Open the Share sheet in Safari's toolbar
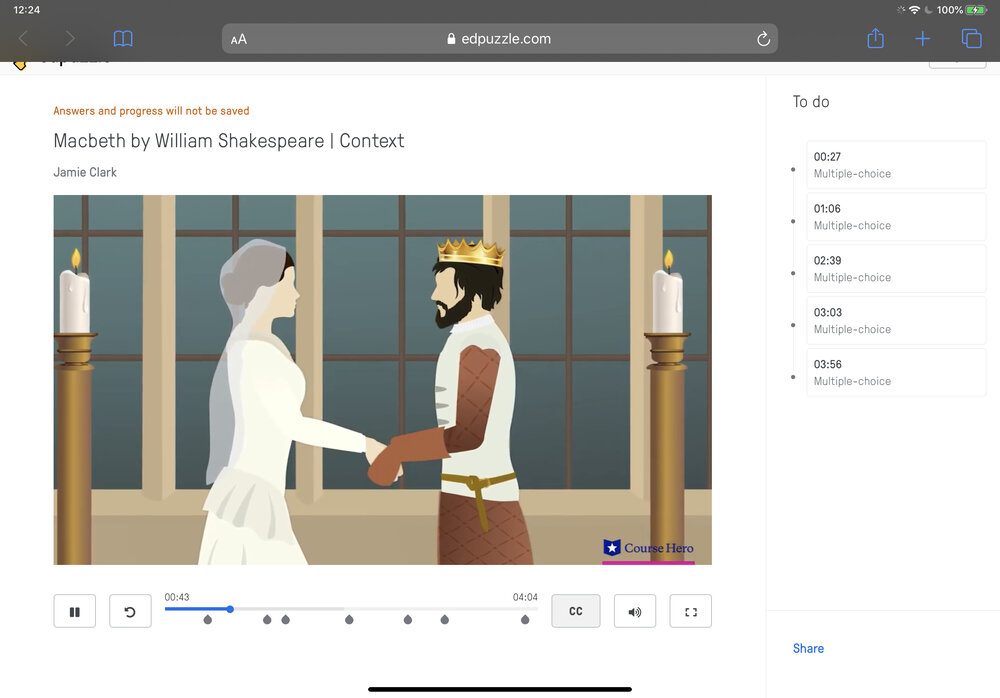Viewport: 1000px width, 698px height. 875,38
